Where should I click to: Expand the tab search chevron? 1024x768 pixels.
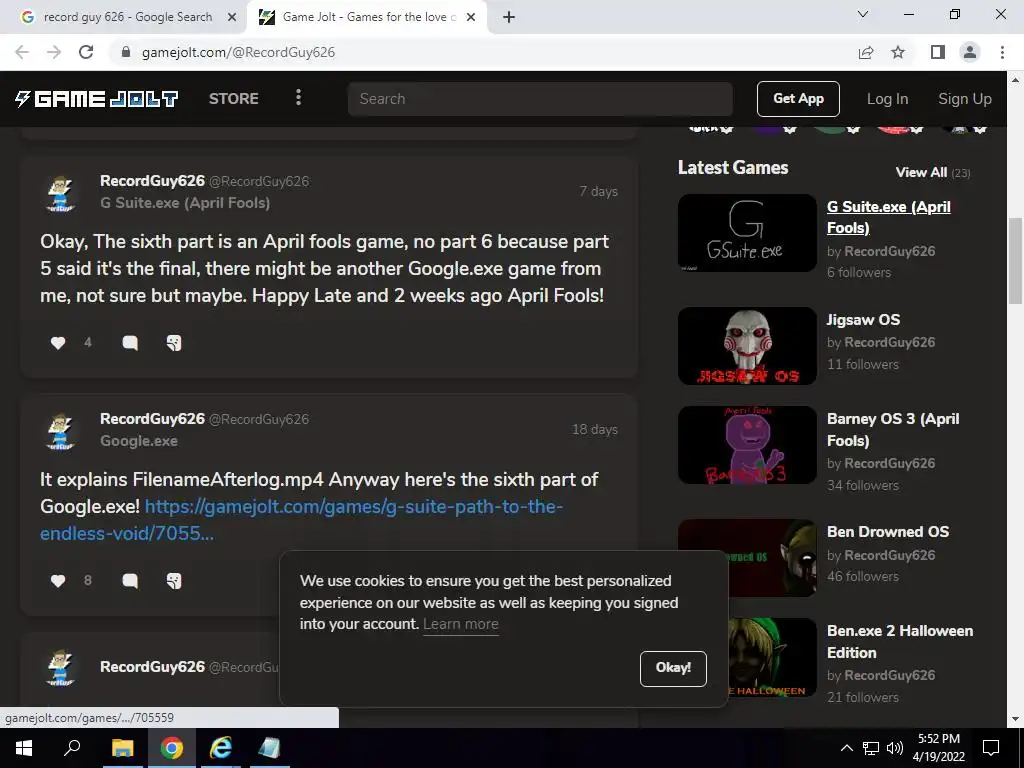[863, 14]
